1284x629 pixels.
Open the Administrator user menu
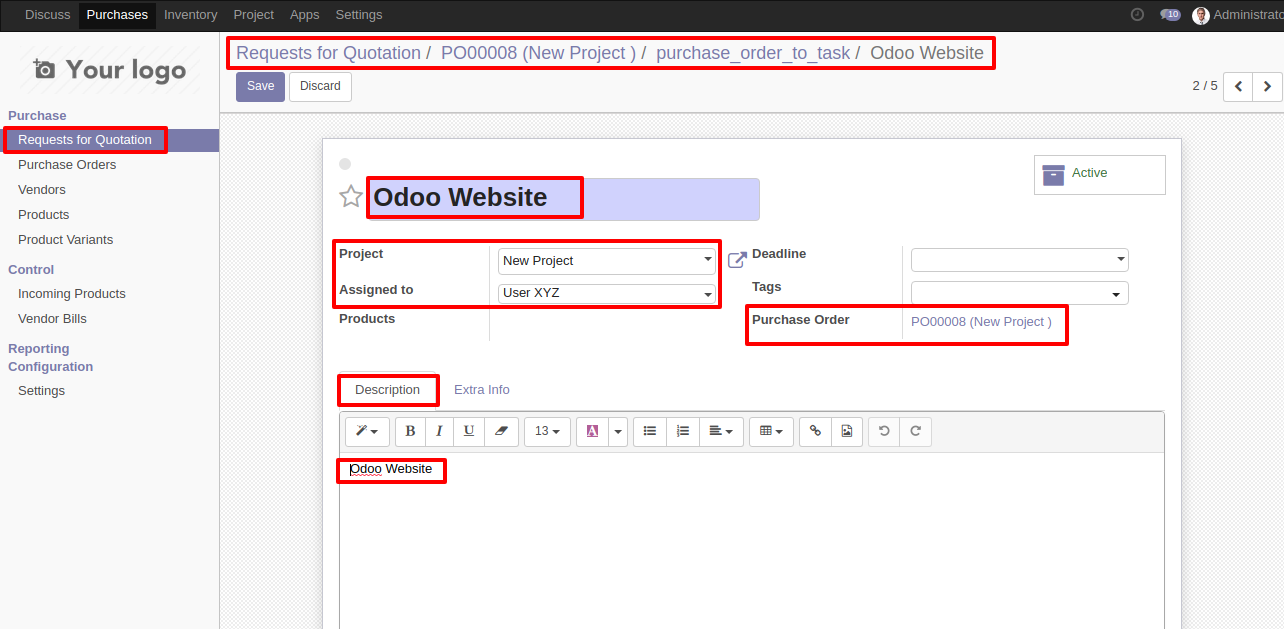pyautogui.click(x=1238, y=15)
